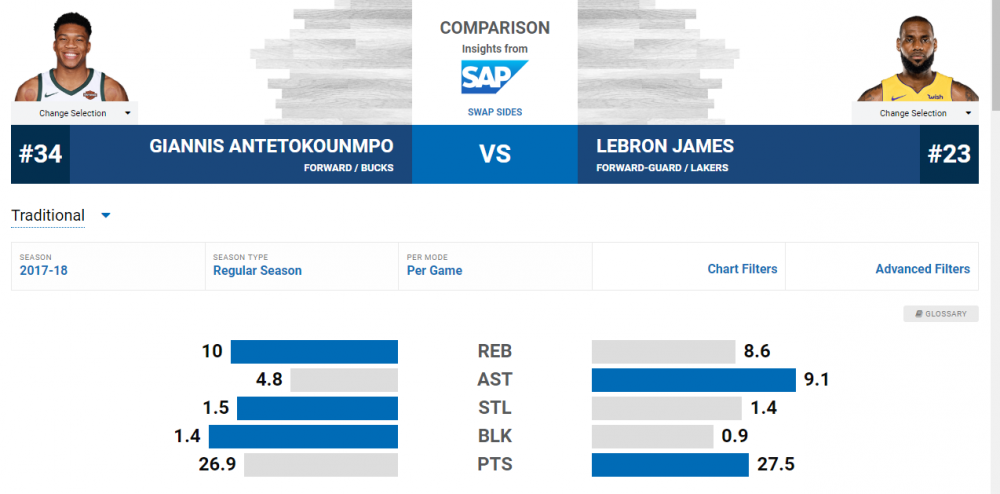
Task: Open the Glossary button
Action: [940, 314]
